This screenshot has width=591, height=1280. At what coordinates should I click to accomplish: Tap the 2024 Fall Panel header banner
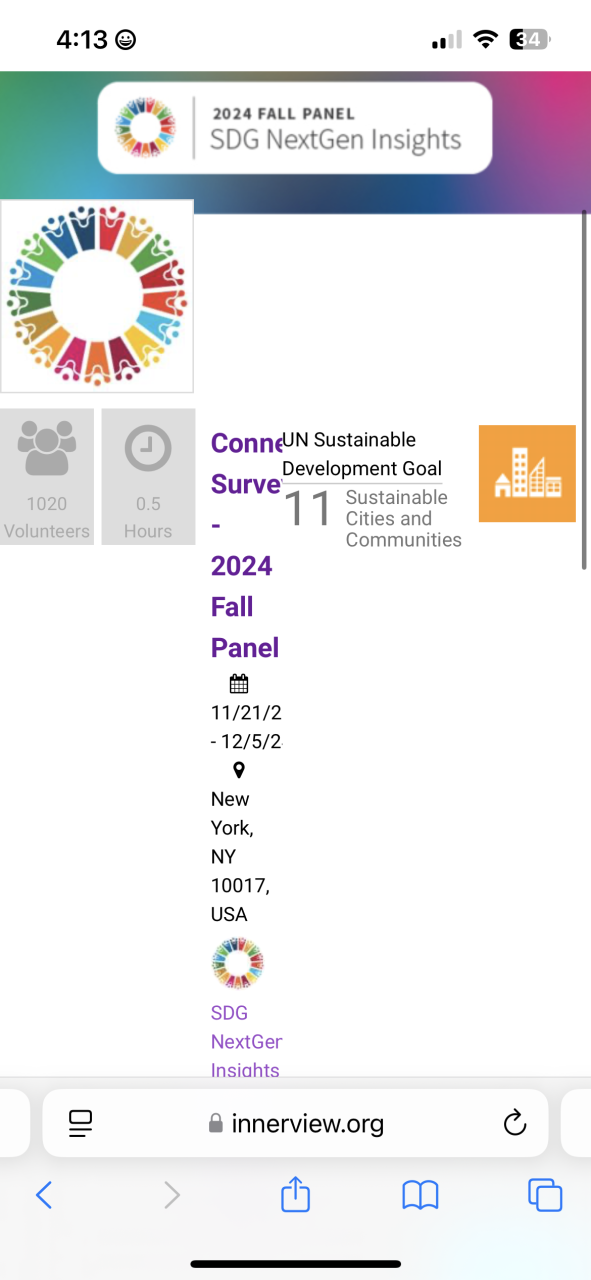295,128
